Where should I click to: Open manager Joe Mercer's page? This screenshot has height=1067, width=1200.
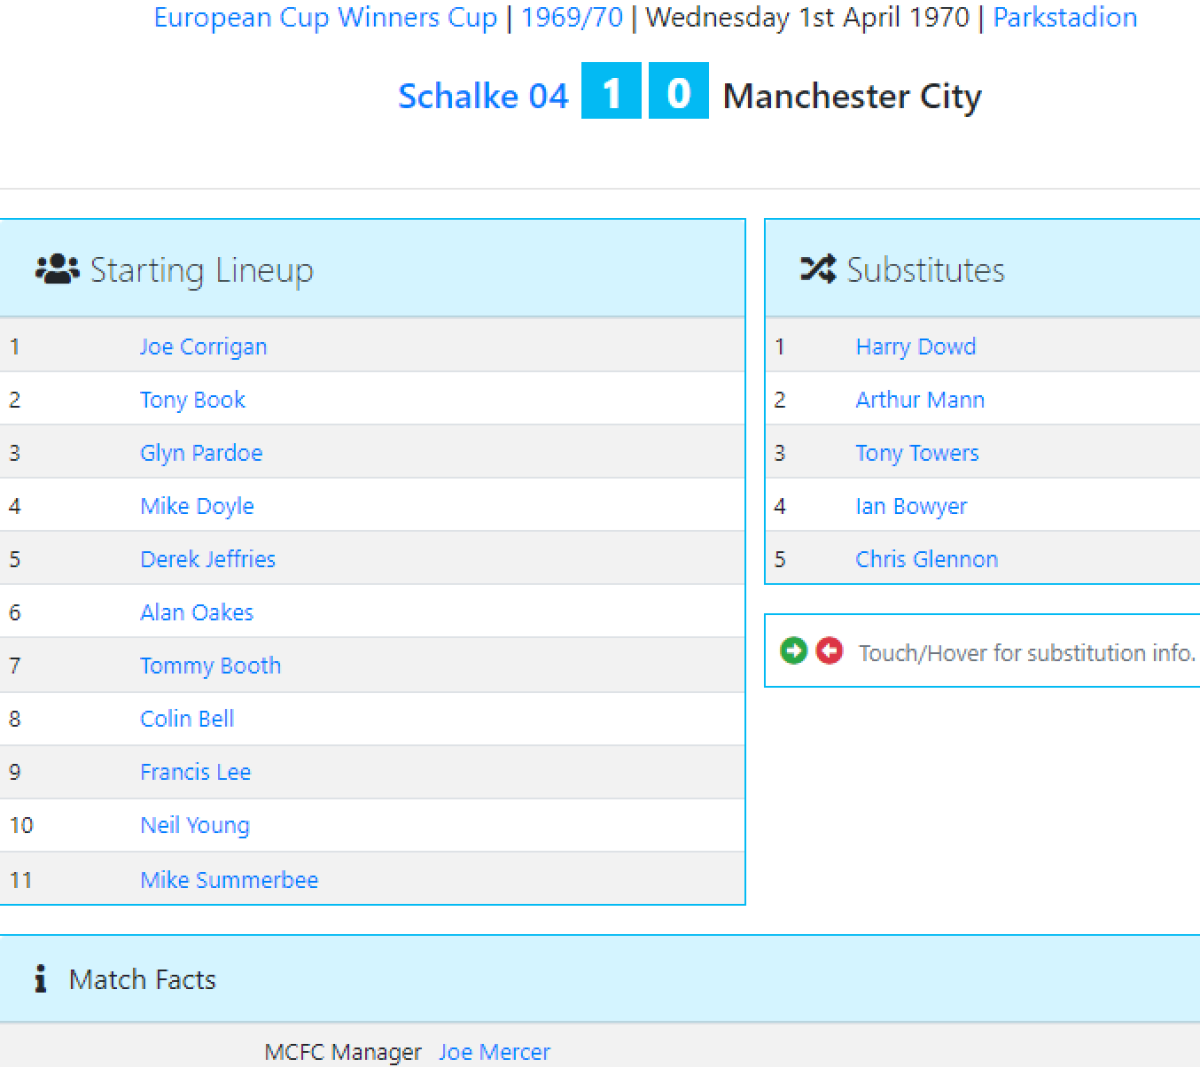pyautogui.click(x=494, y=1052)
